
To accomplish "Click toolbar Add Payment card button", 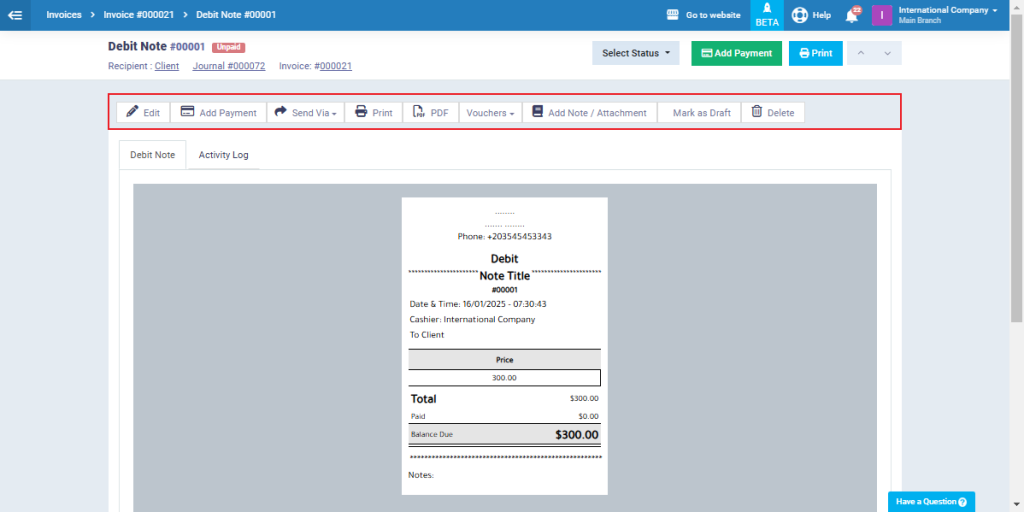I will click(218, 112).
